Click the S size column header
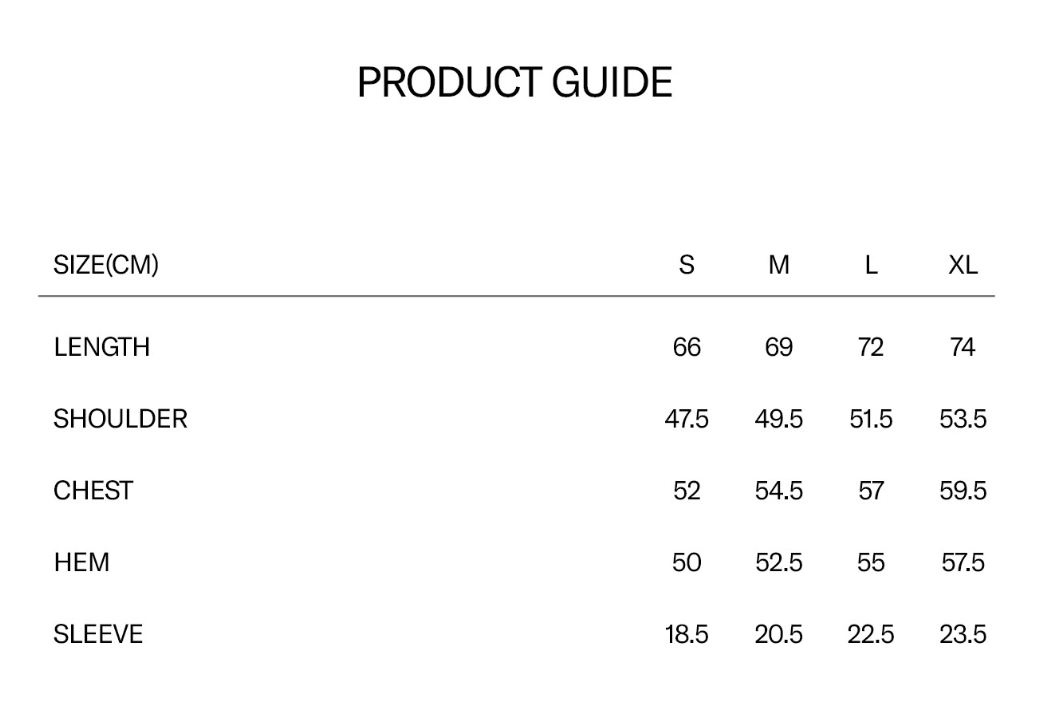This screenshot has width=1052, height=702. (686, 265)
